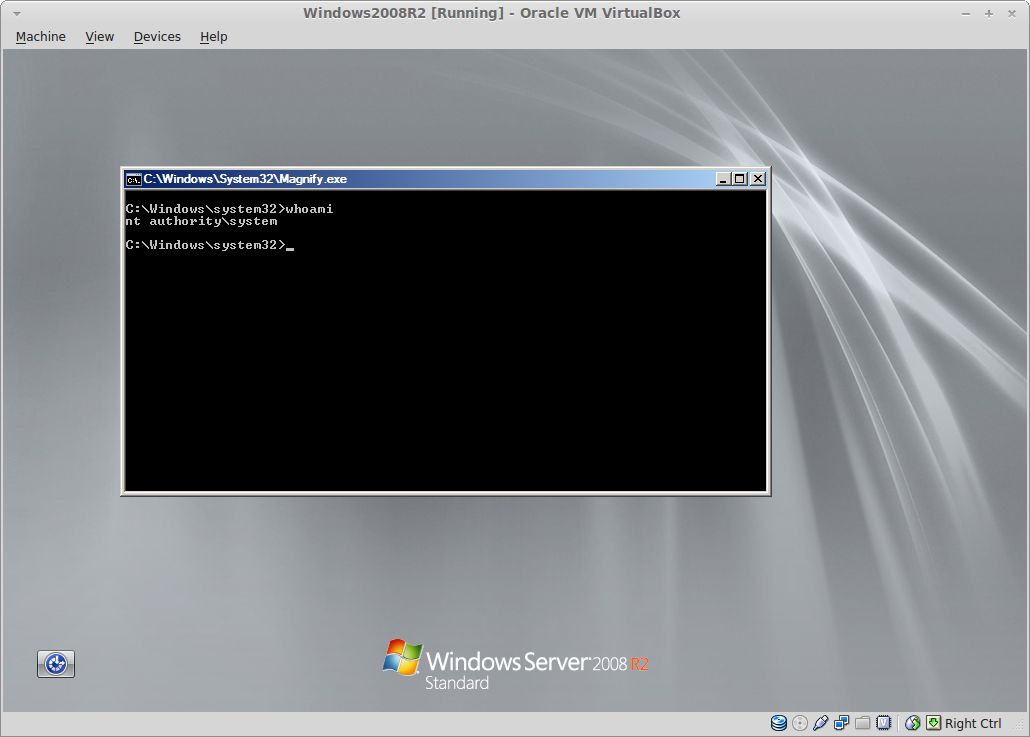Click the 'whoami' command text

pyautogui.click(x=309, y=209)
